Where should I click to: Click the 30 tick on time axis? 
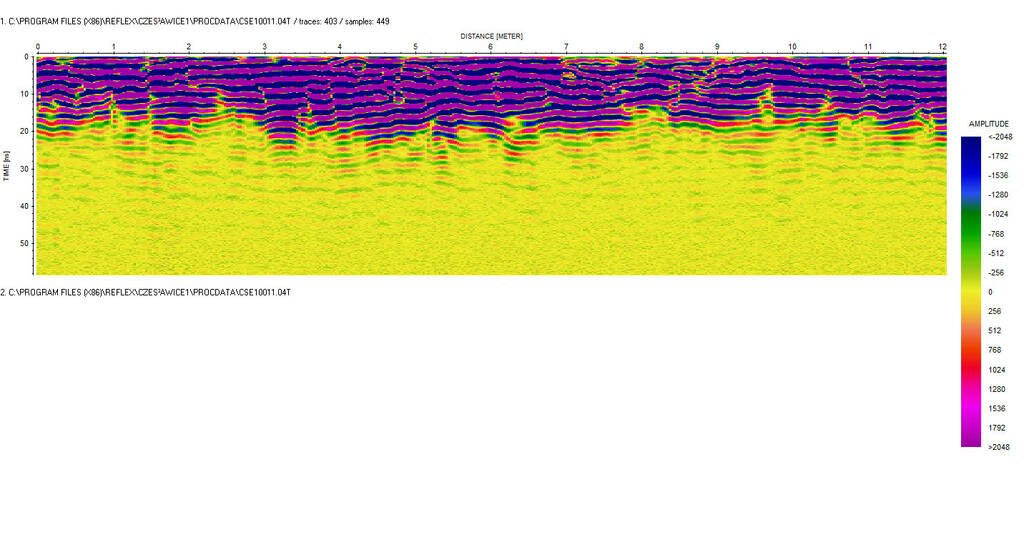[x=25, y=169]
